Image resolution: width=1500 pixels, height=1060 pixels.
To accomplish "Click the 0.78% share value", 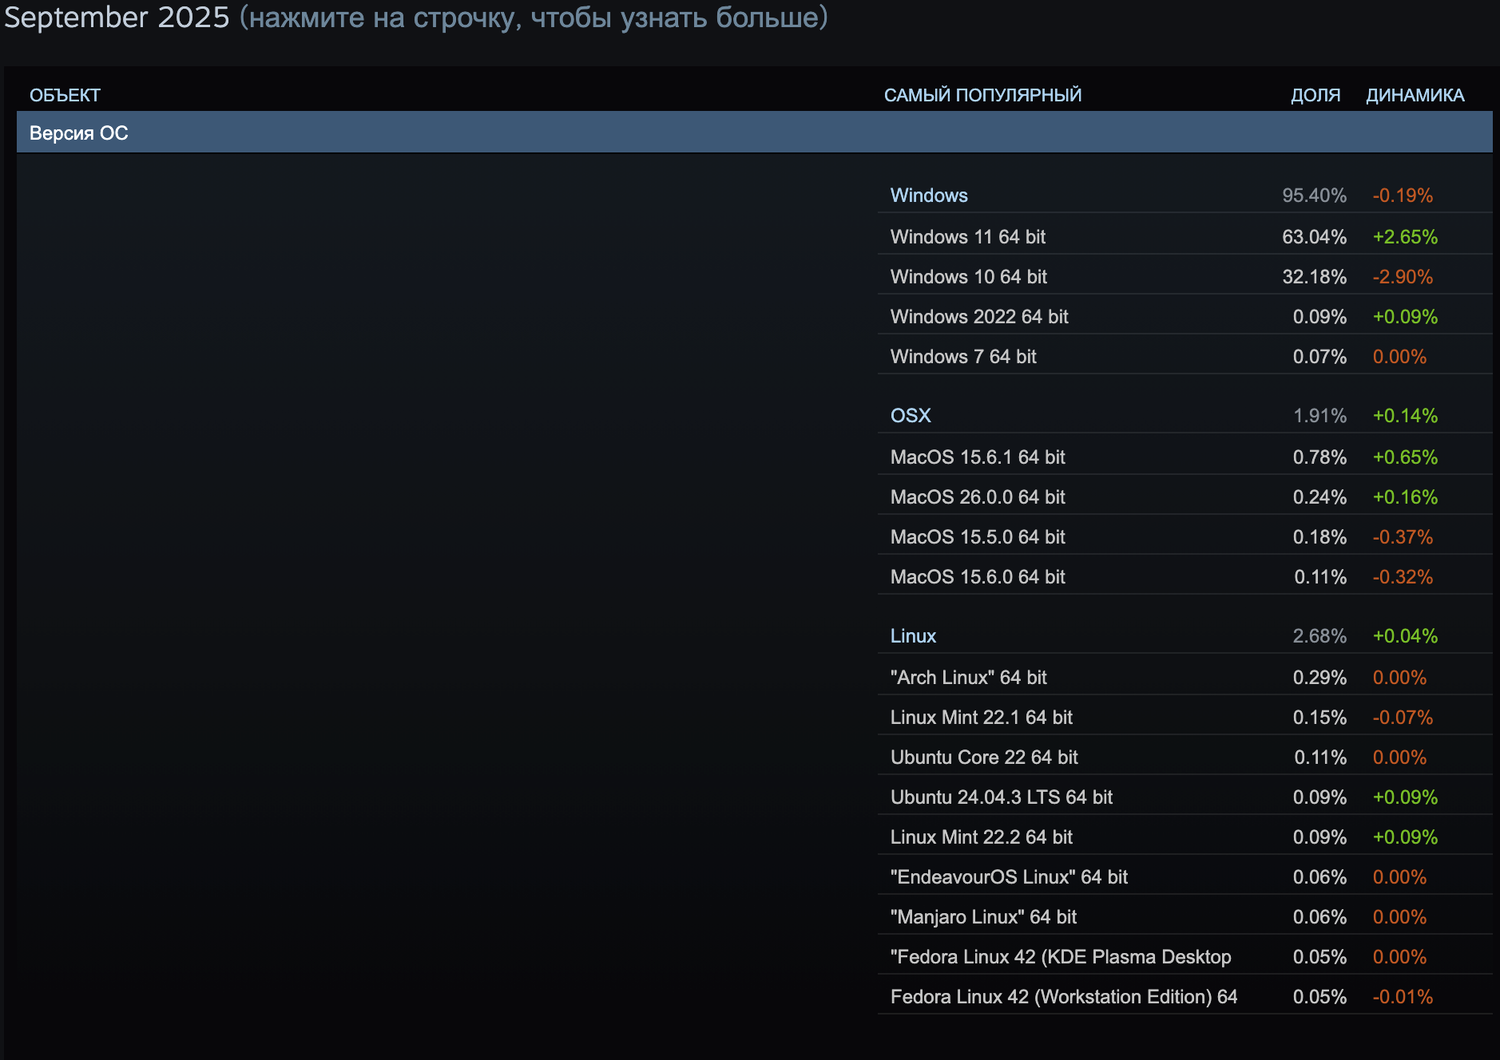I will [x=1320, y=457].
